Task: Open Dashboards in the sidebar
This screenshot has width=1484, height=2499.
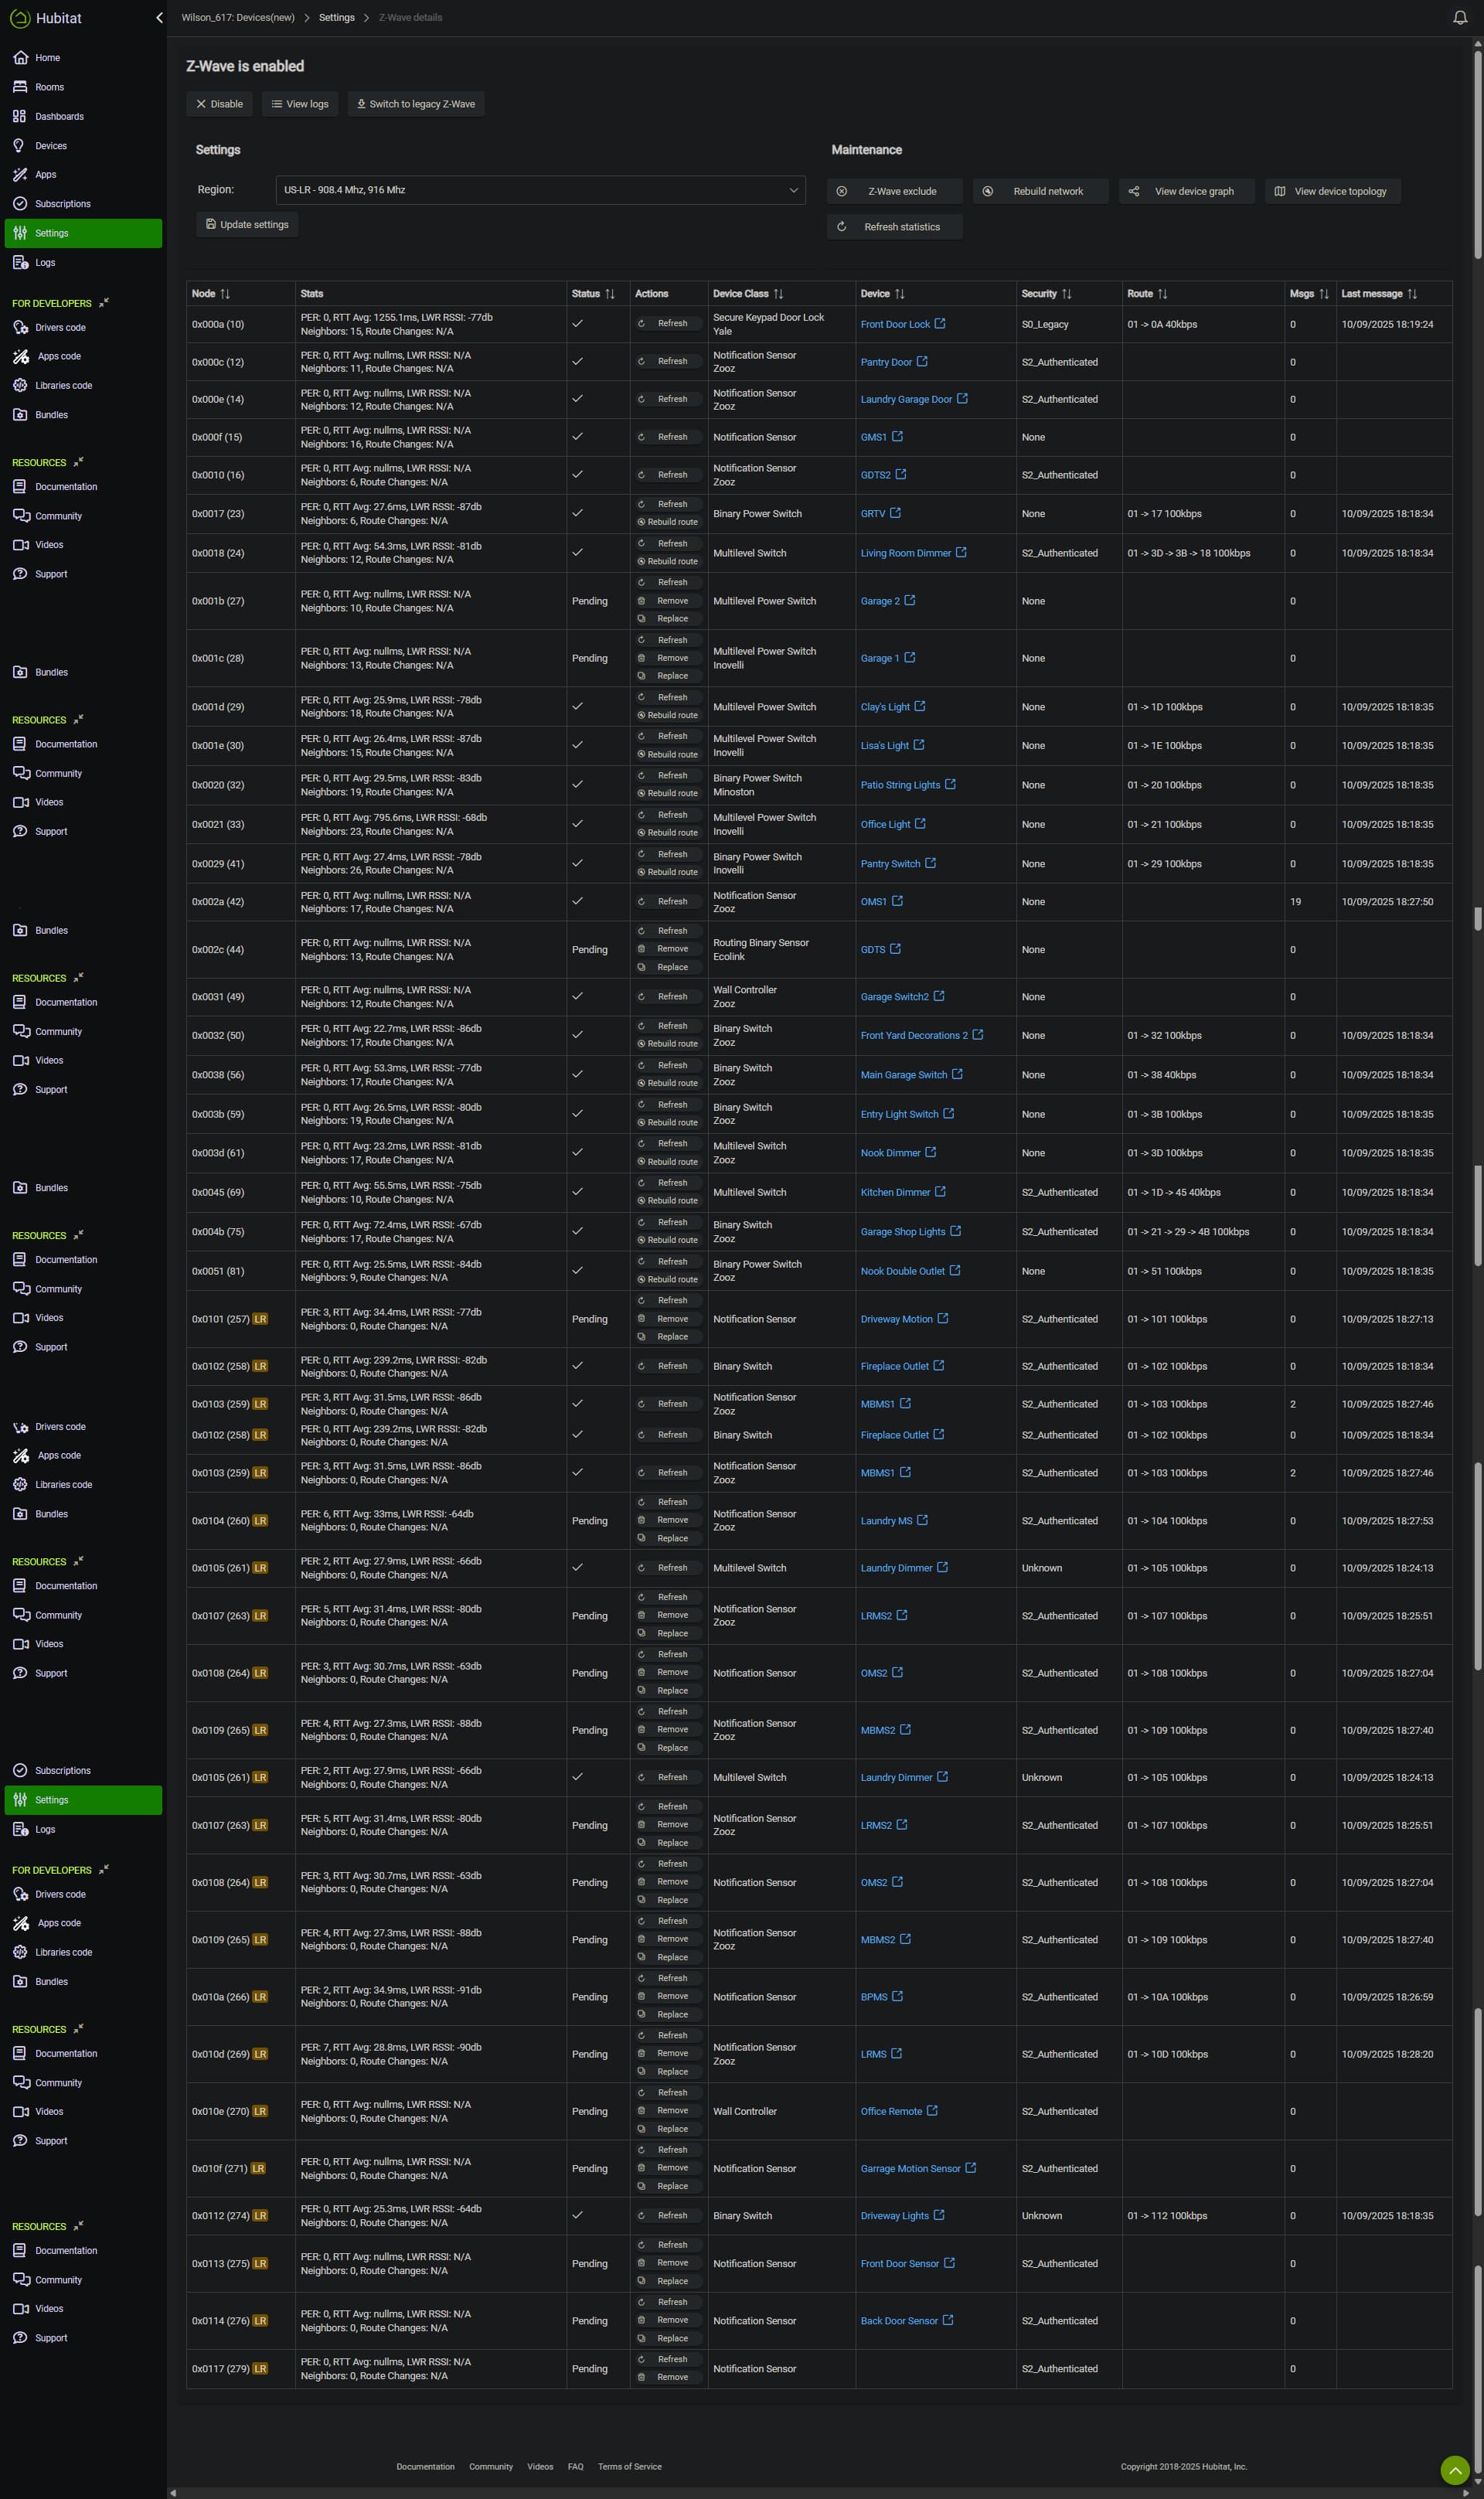Action: tap(59, 116)
